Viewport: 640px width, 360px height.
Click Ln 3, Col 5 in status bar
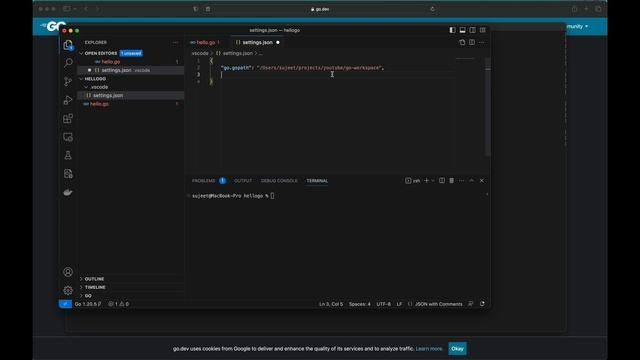tap(331, 304)
